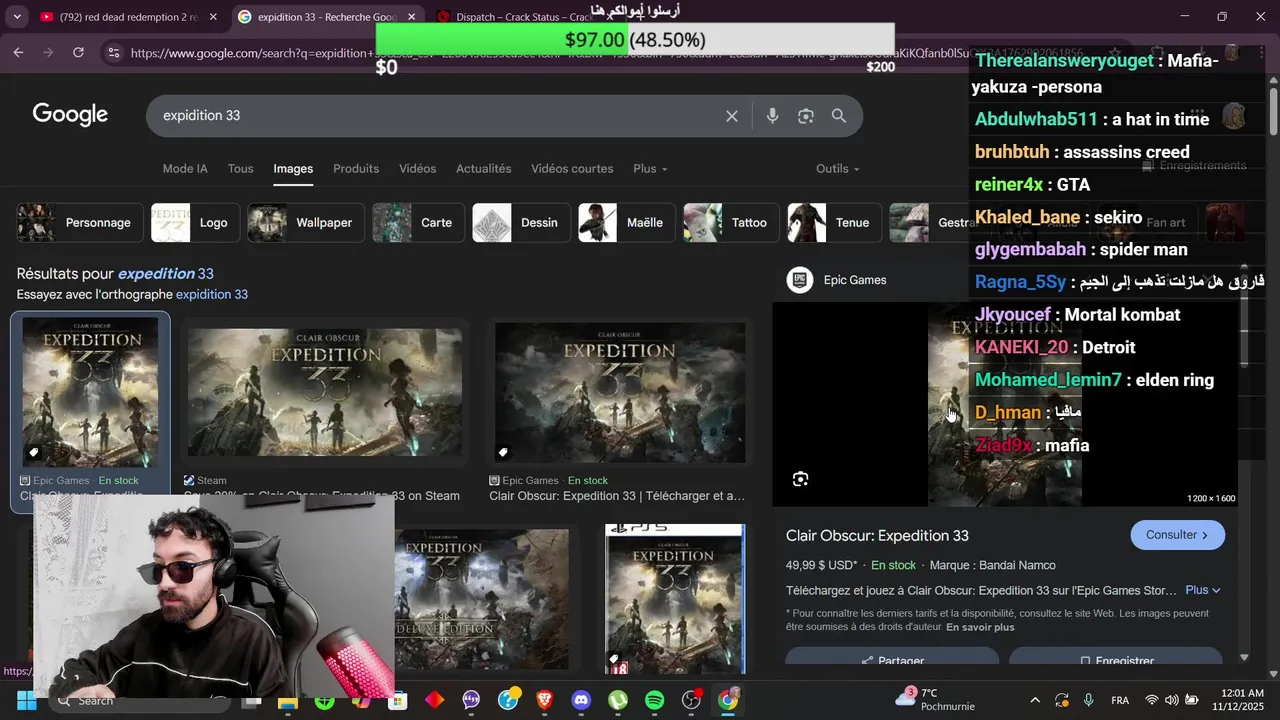1280x720 pixels.
Task: Open Wi-Fi network settings in tray
Action: tap(1152, 700)
